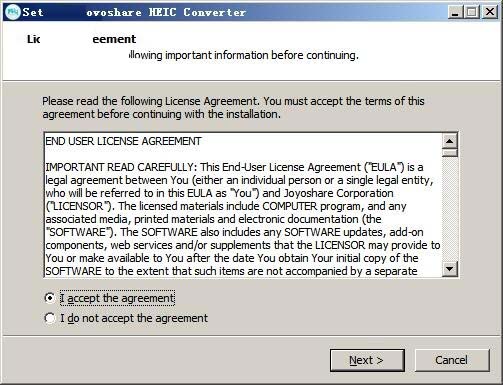Click the line starting 'legal agreement between You'
This screenshot has width=503, height=385.
tap(239, 180)
